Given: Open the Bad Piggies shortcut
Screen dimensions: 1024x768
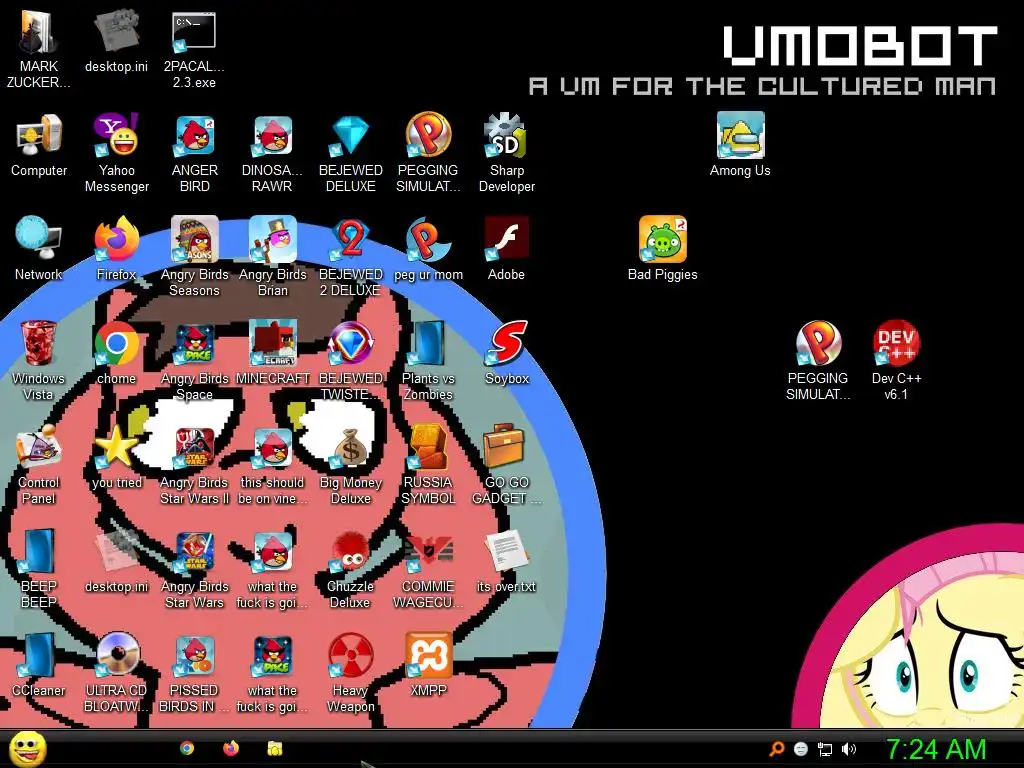Looking at the screenshot, I should [662, 239].
